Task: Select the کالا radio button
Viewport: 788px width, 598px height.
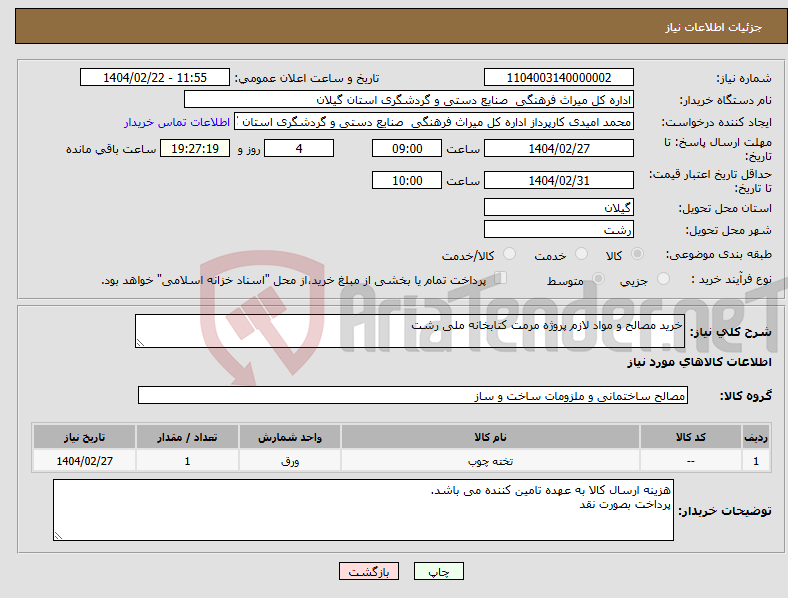Action: 637,254
